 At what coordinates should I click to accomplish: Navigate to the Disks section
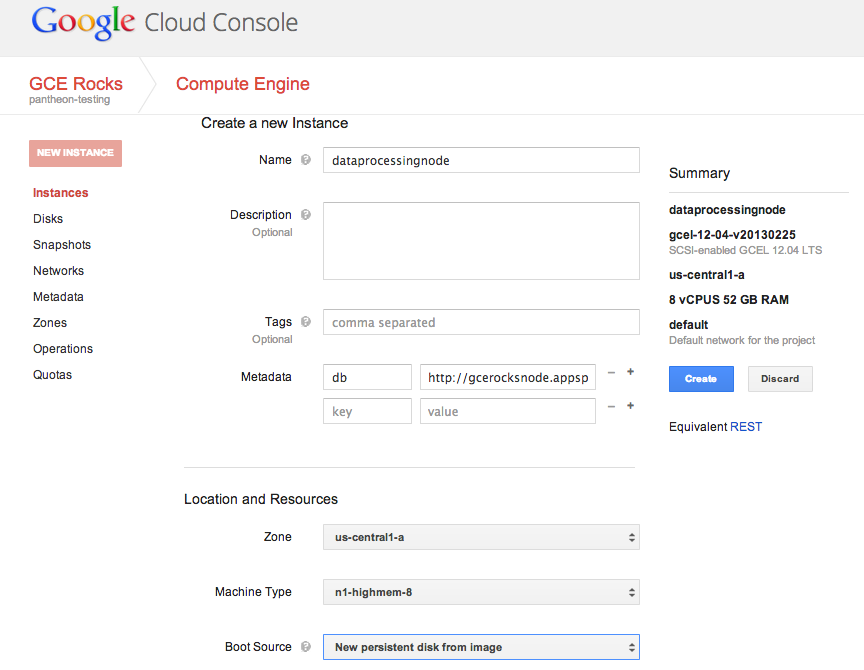point(47,218)
